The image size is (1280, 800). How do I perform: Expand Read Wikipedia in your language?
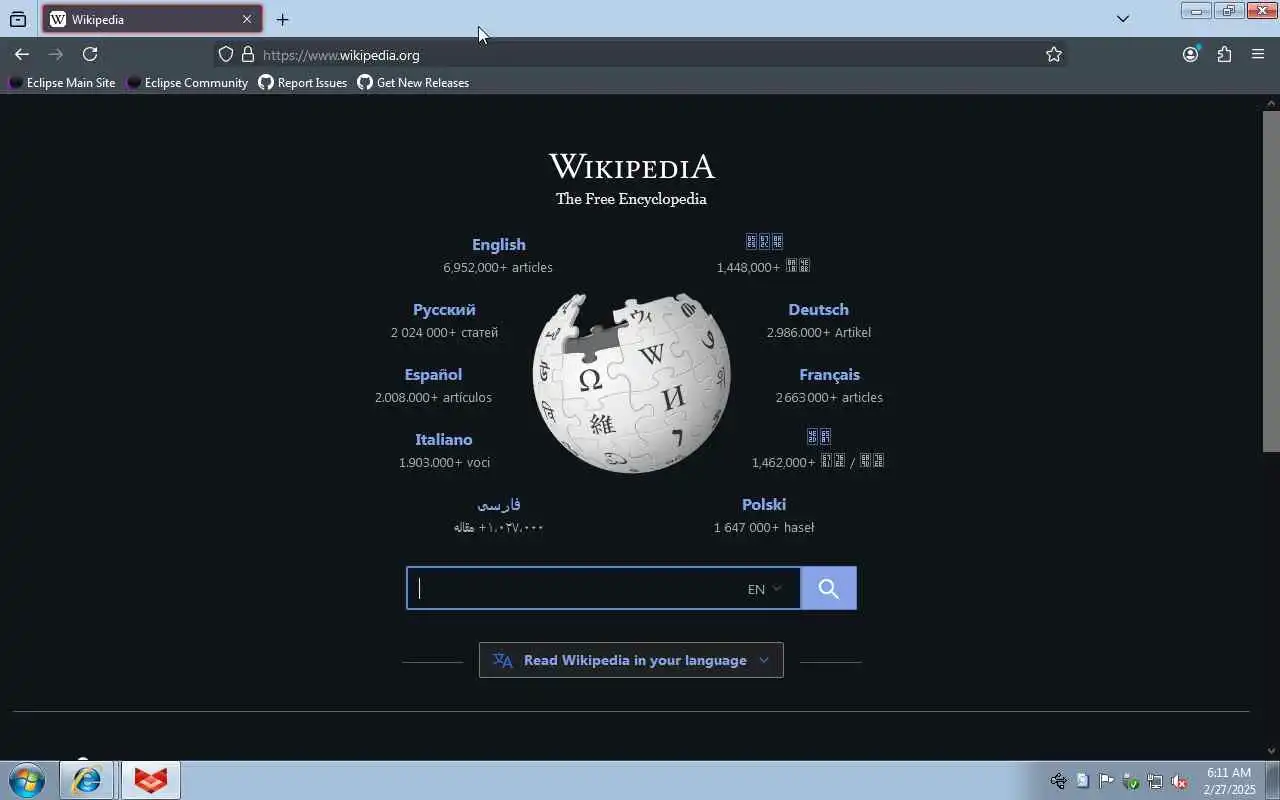point(631,660)
